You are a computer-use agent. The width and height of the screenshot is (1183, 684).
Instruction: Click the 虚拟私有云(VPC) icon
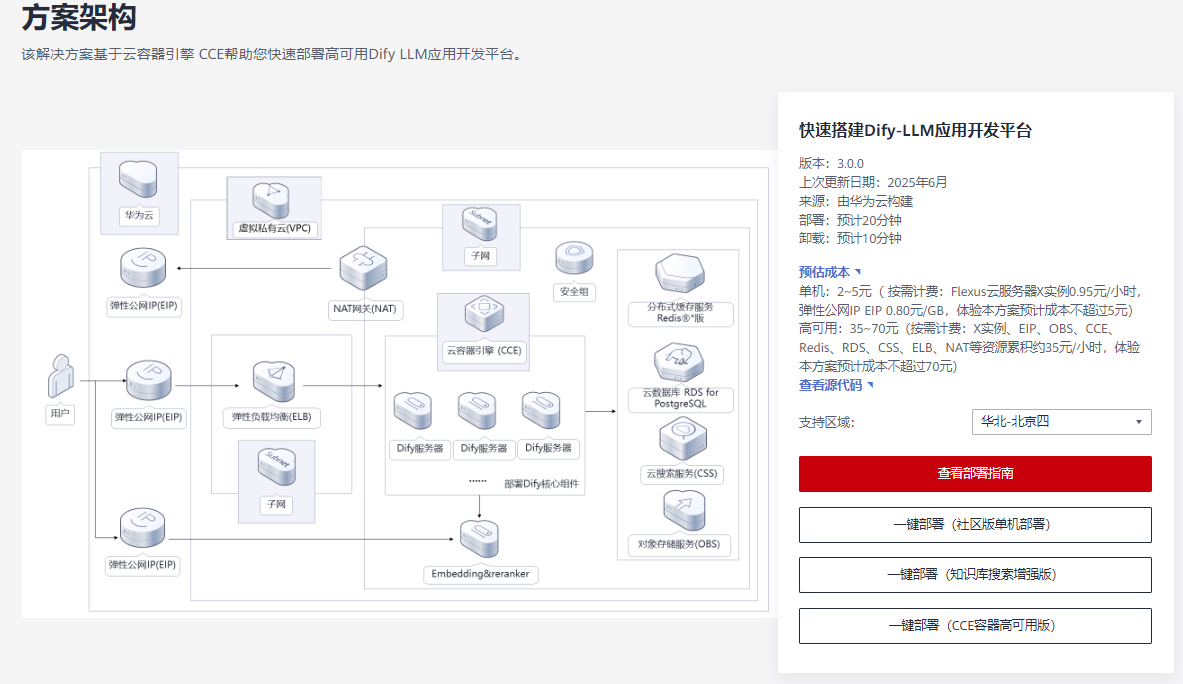(x=272, y=200)
